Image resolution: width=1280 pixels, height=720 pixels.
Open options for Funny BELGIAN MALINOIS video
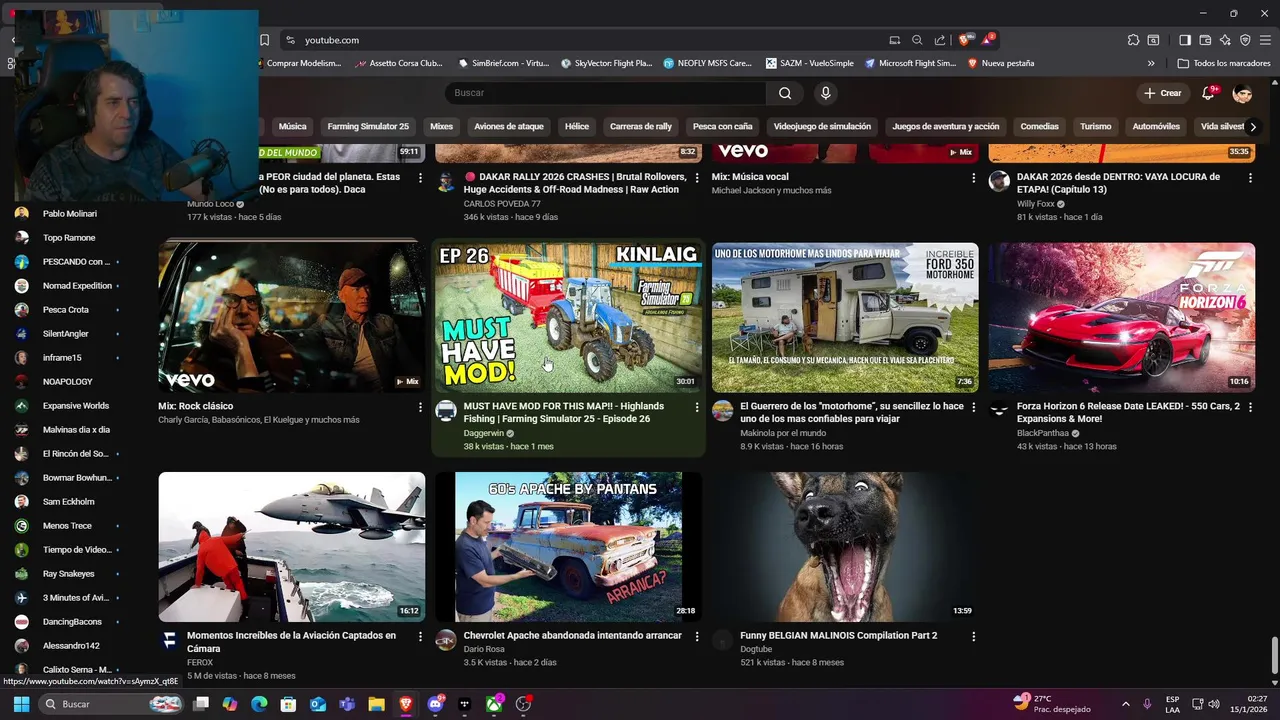tap(973, 636)
